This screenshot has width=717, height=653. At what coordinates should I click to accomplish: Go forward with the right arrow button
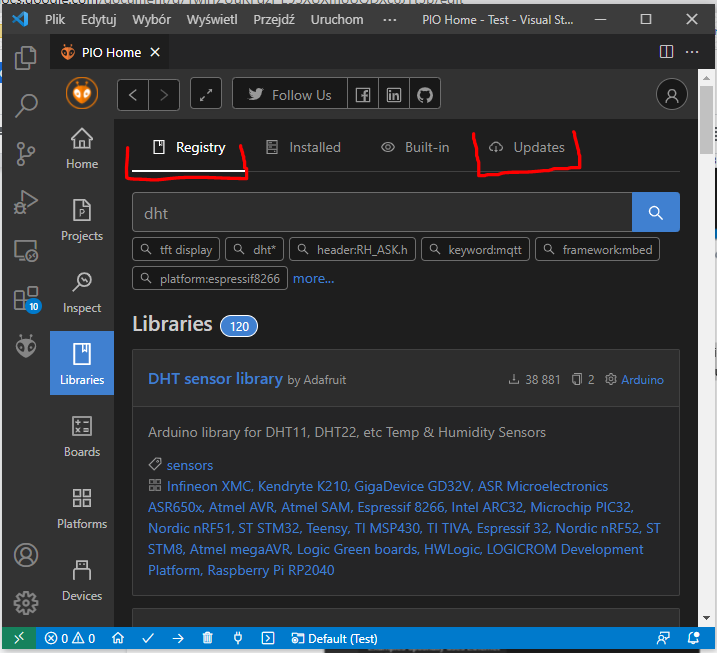[x=164, y=95]
